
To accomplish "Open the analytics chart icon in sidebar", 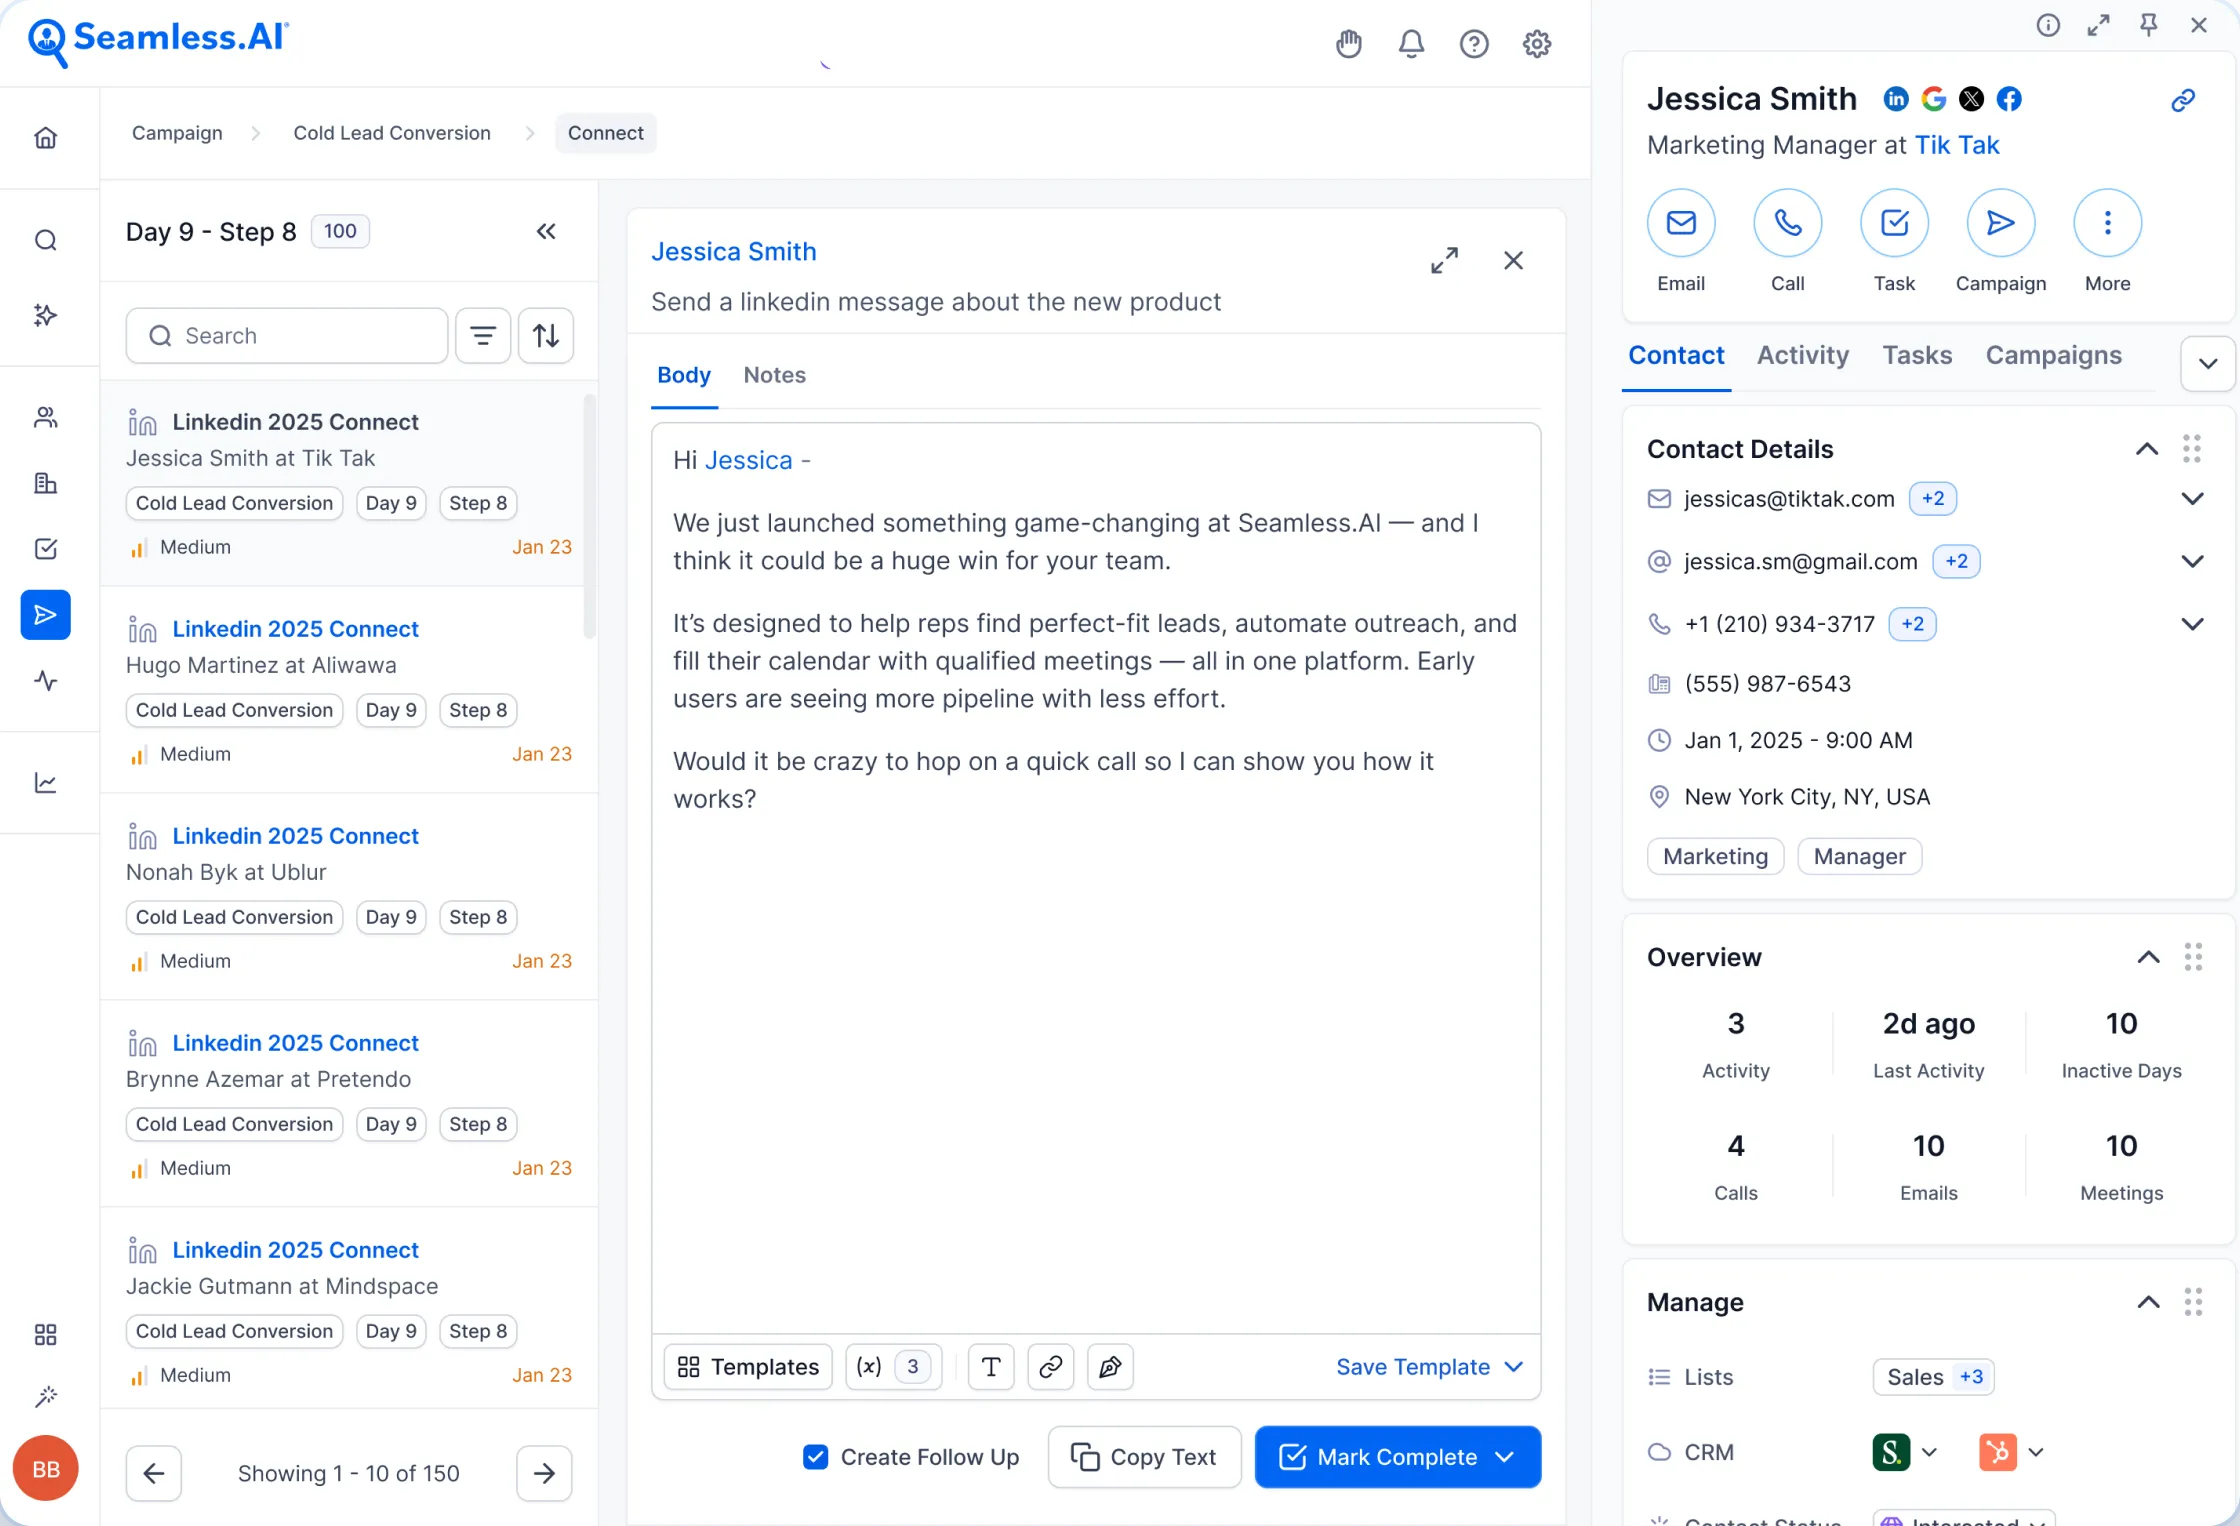I will tap(46, 782).
